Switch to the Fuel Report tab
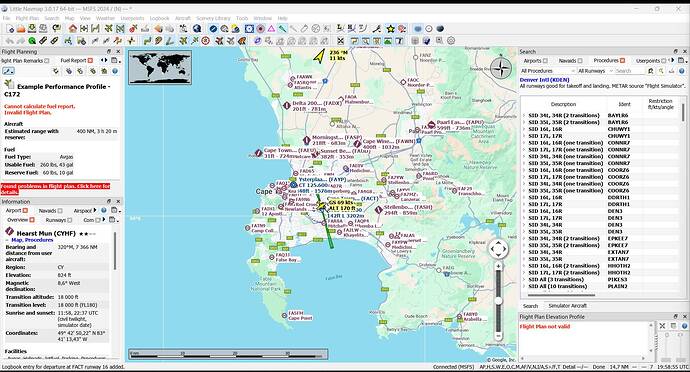This screenshot has width=690, height=372. tap(76, 60)
